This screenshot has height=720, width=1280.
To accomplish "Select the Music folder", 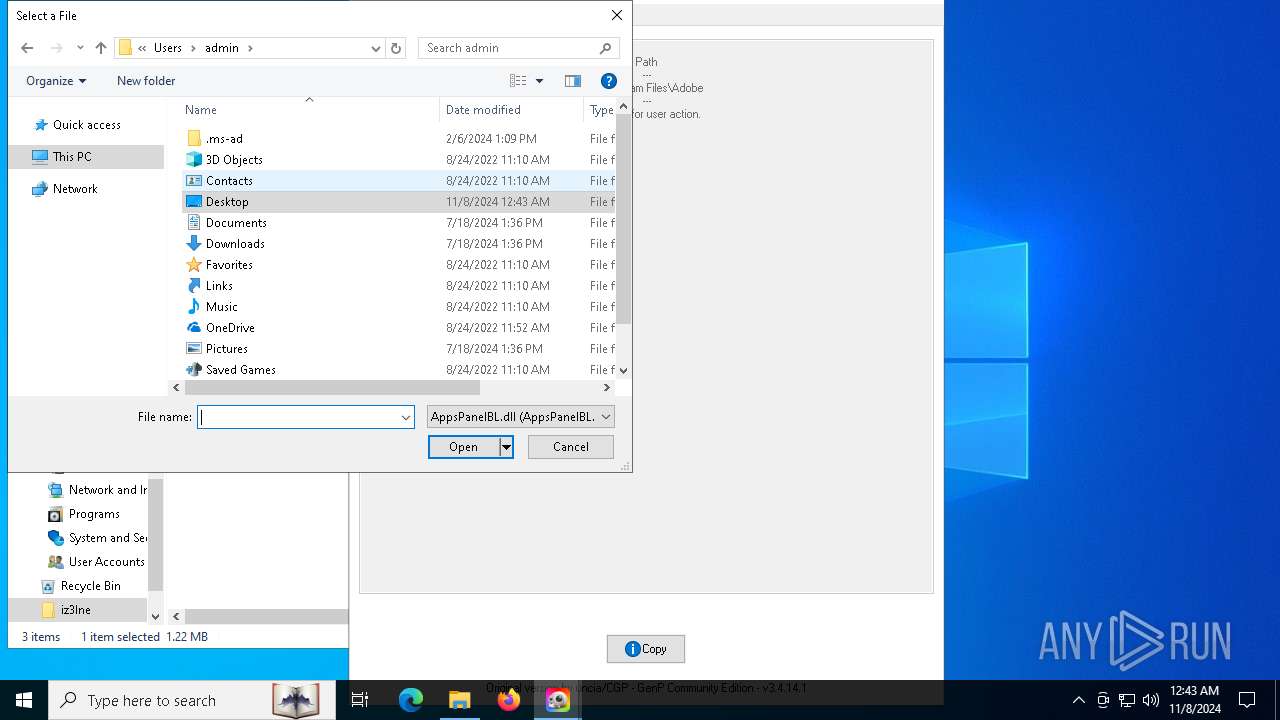I will (399, 307).
